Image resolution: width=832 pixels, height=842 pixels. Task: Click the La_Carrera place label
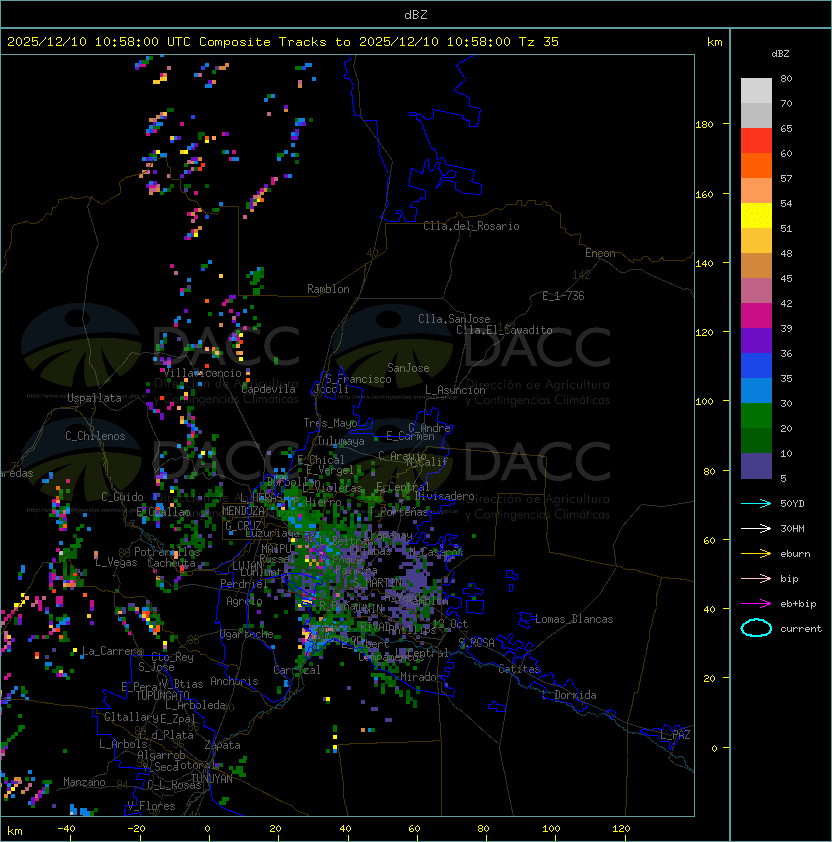point(112,651)
